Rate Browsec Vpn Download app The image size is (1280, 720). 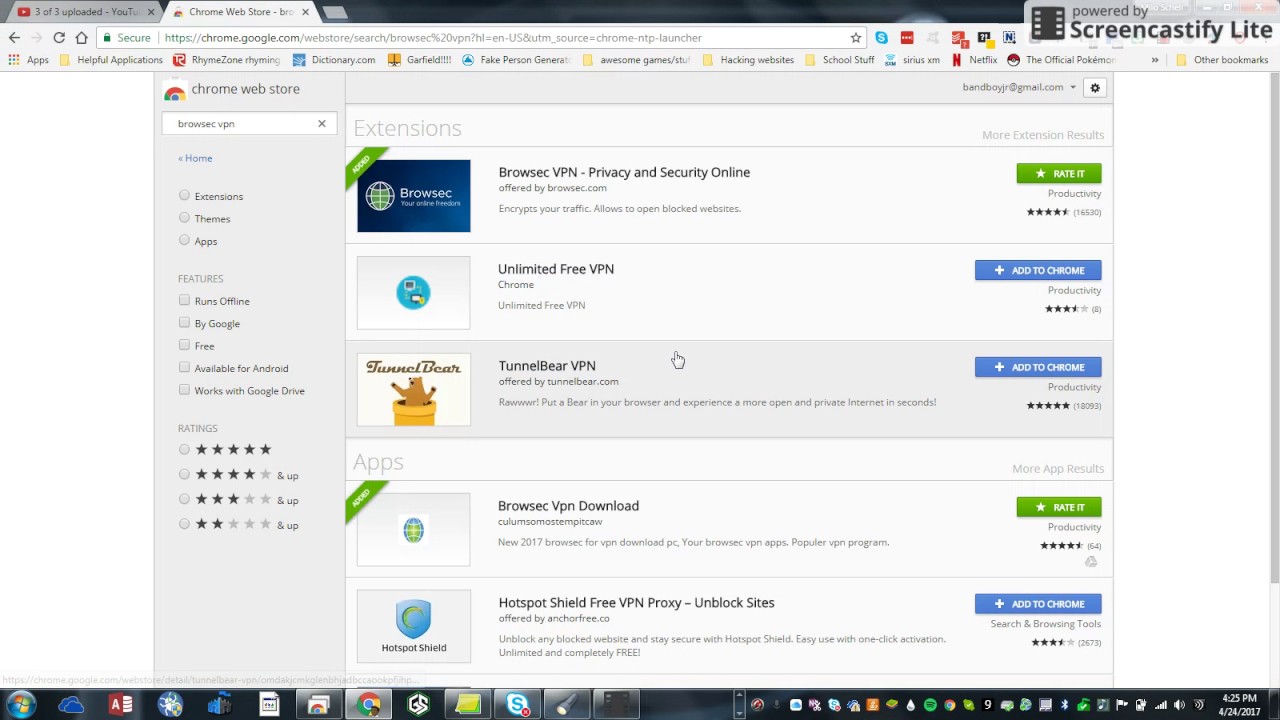1059,507
